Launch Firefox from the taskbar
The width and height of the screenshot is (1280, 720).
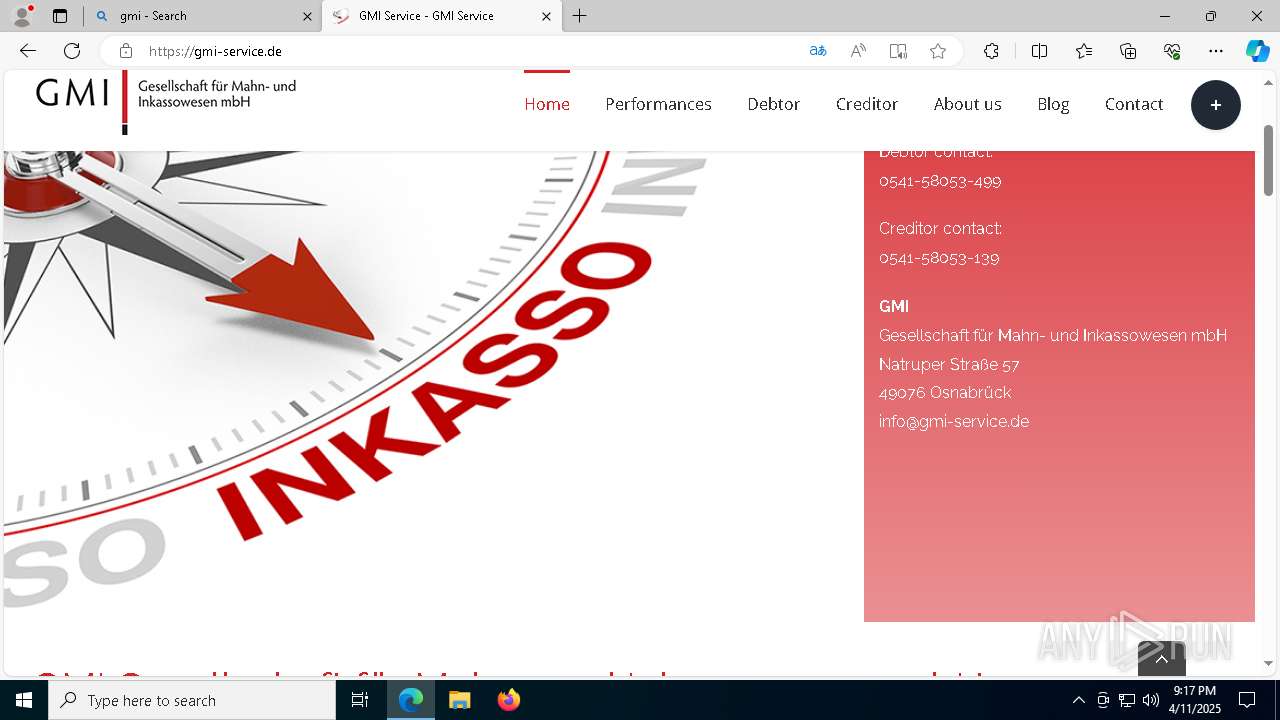509,700
